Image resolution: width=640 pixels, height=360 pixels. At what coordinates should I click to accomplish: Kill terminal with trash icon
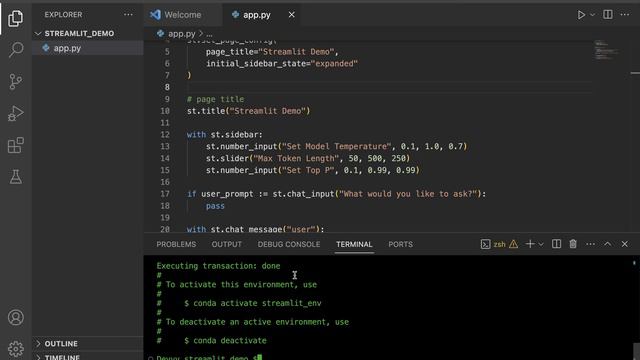[573, 244]
